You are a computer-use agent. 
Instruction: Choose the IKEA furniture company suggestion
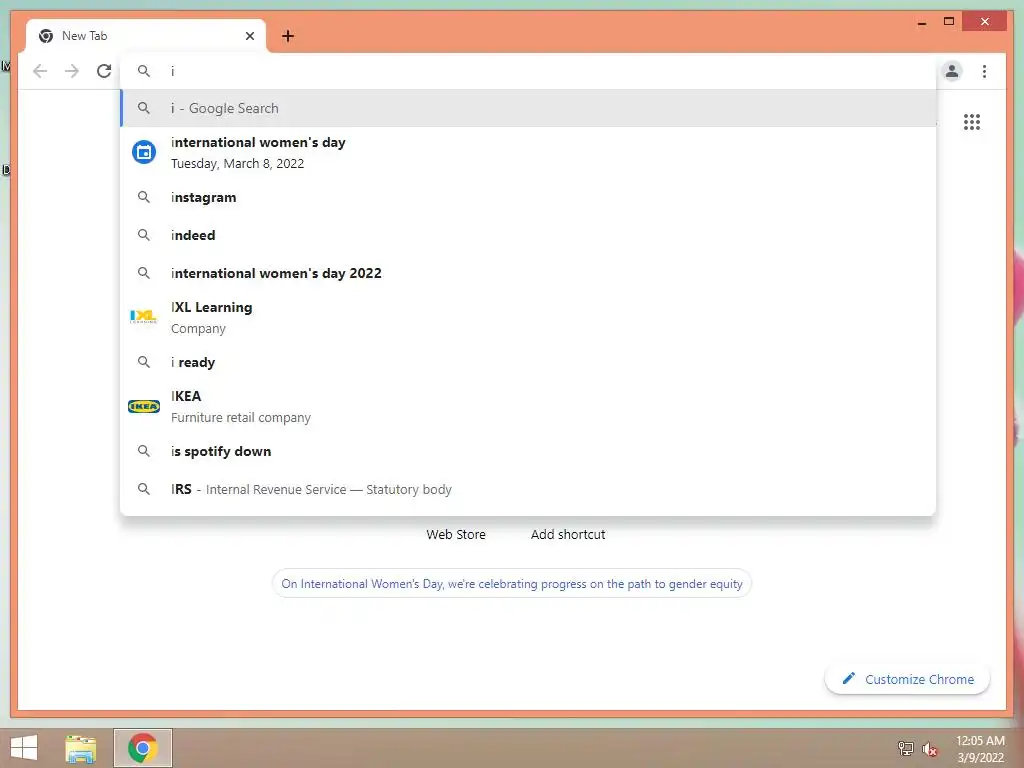coord(528,407)
